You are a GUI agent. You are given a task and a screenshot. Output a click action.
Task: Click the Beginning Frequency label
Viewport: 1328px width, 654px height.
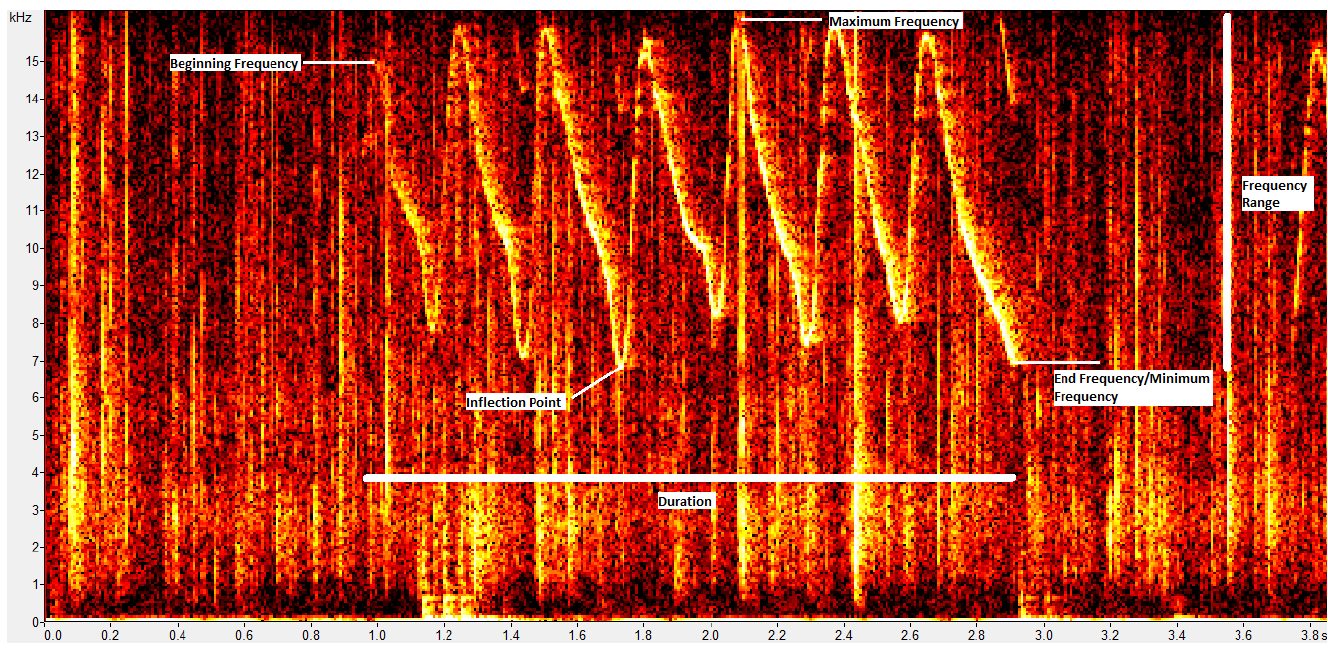click(x=234, y=63)
